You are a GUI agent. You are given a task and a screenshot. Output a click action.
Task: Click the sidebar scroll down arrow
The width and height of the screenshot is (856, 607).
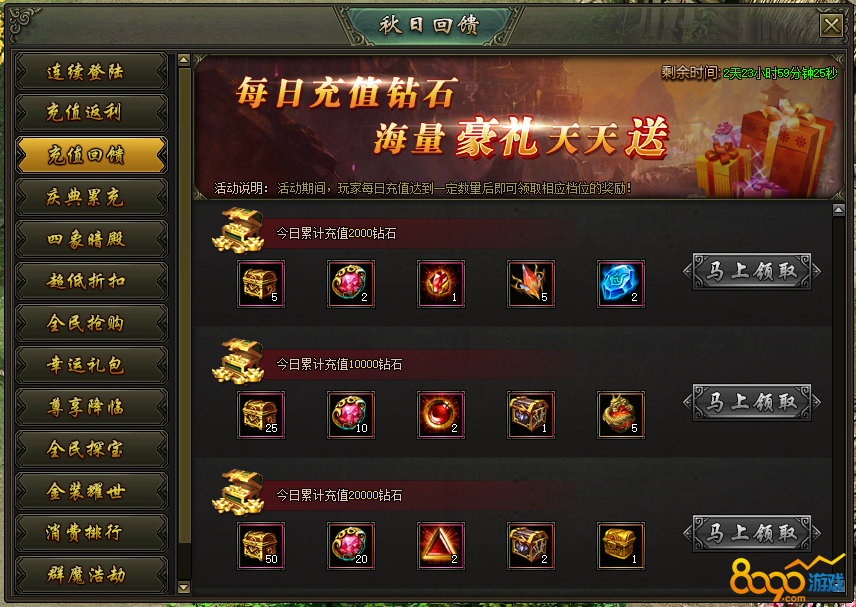point(184,587)
